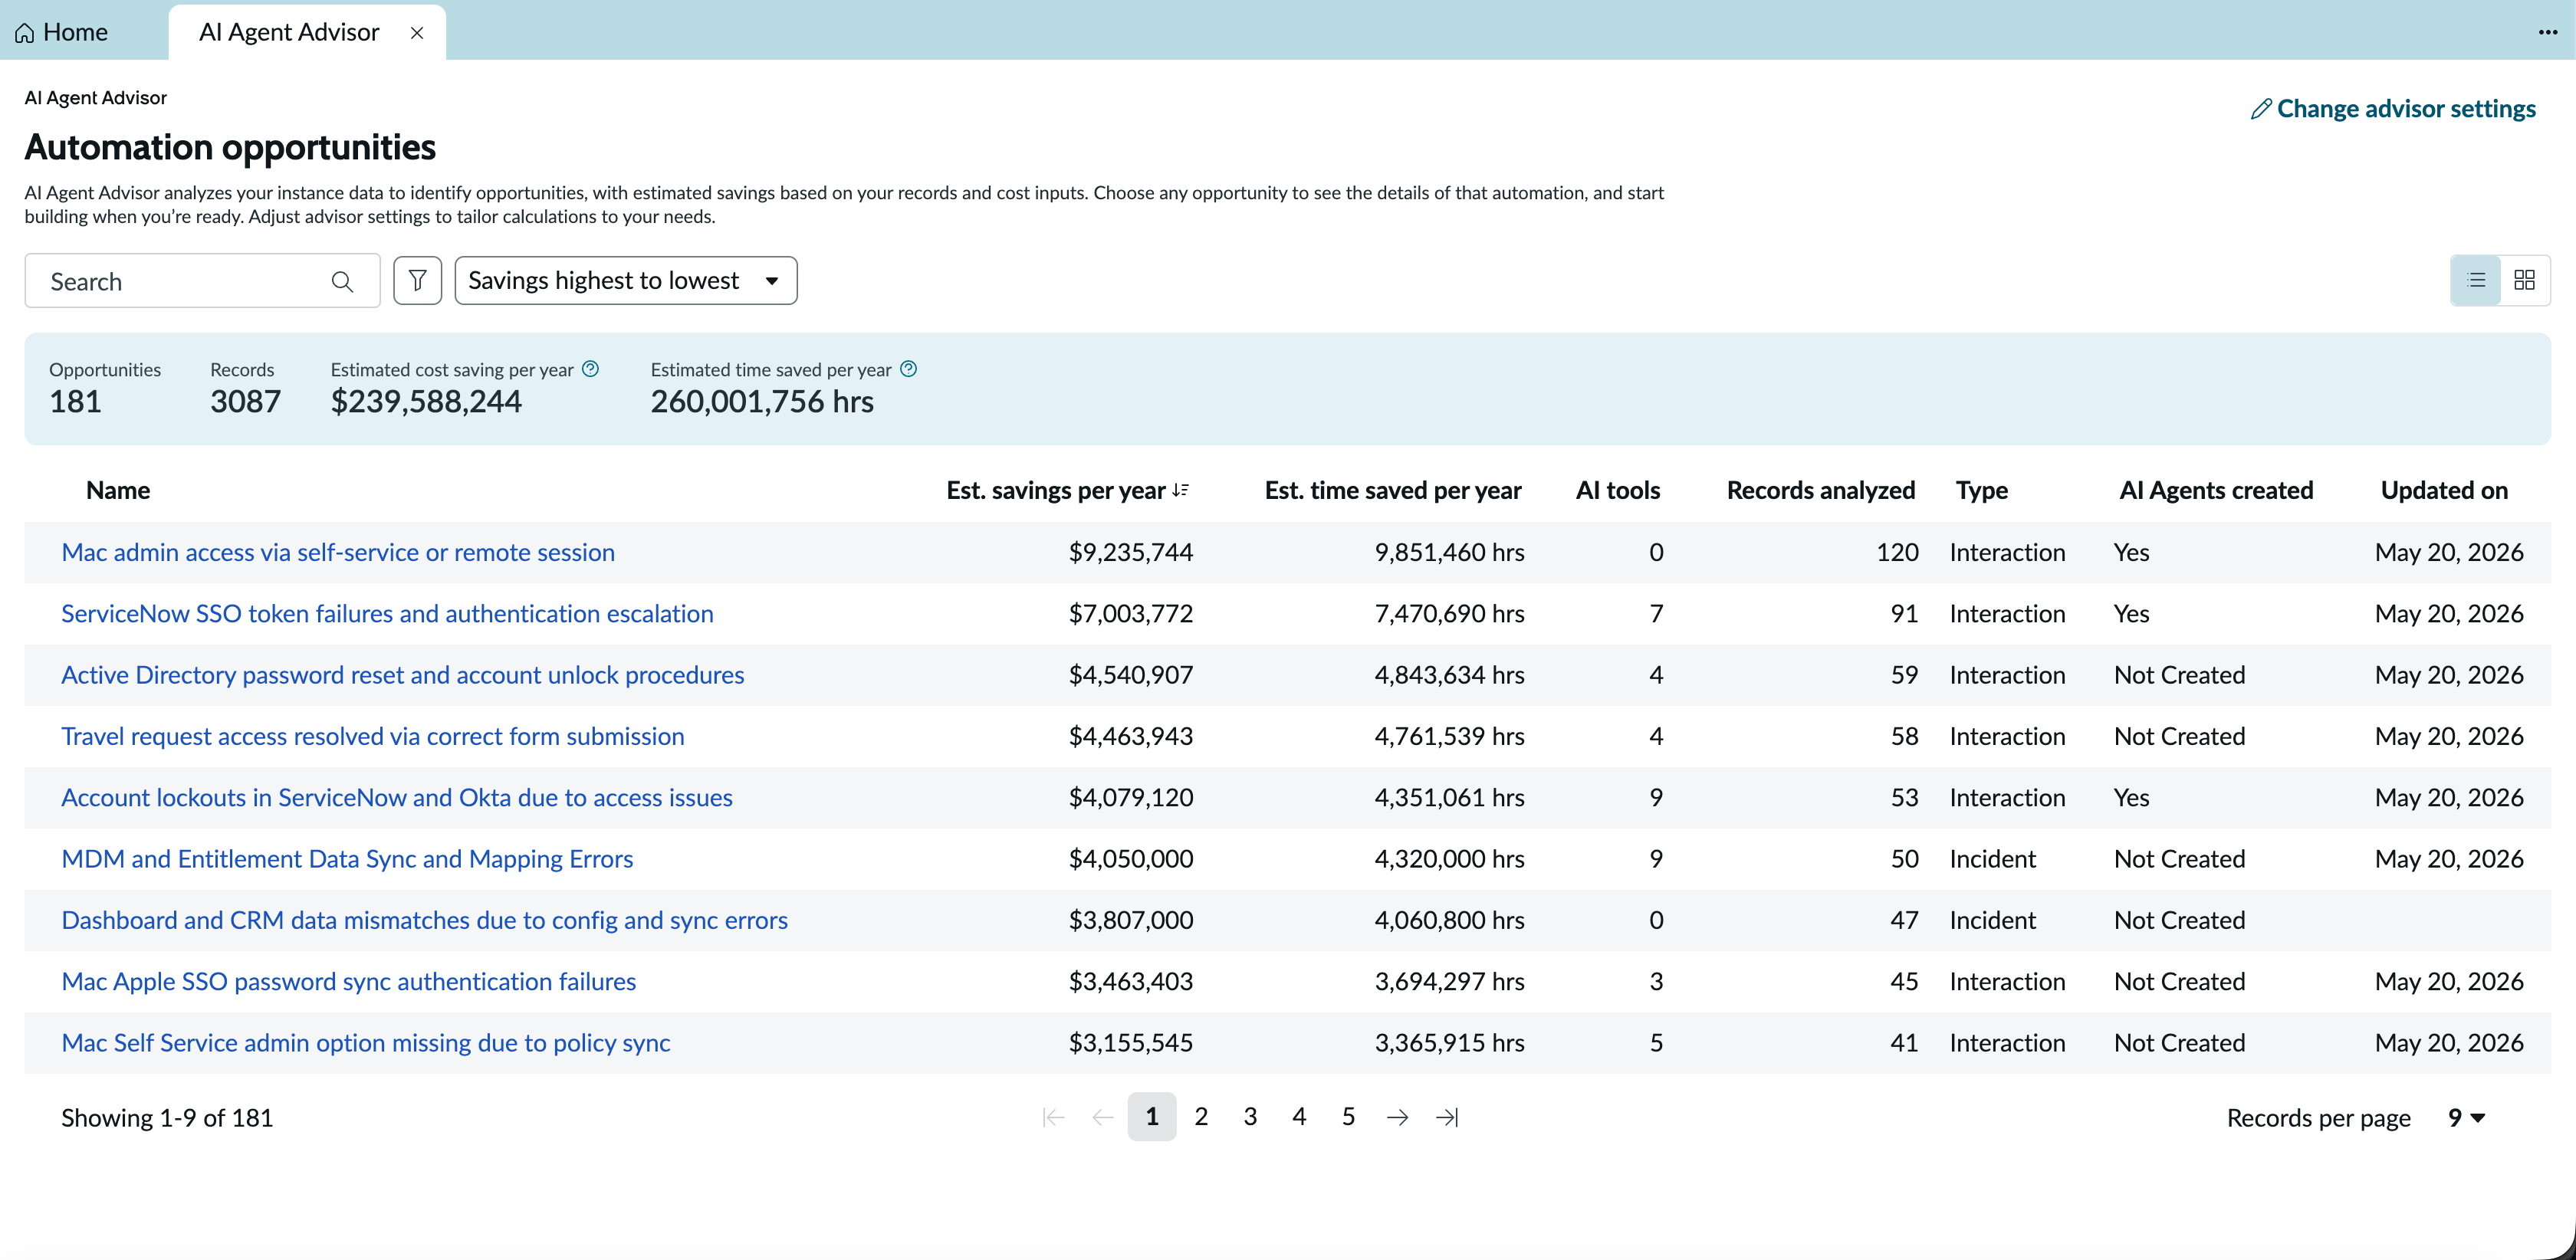Sort by AI tools column header
The height and width of the screenshot is (1260, 2576).
(x=1618, y=490)
